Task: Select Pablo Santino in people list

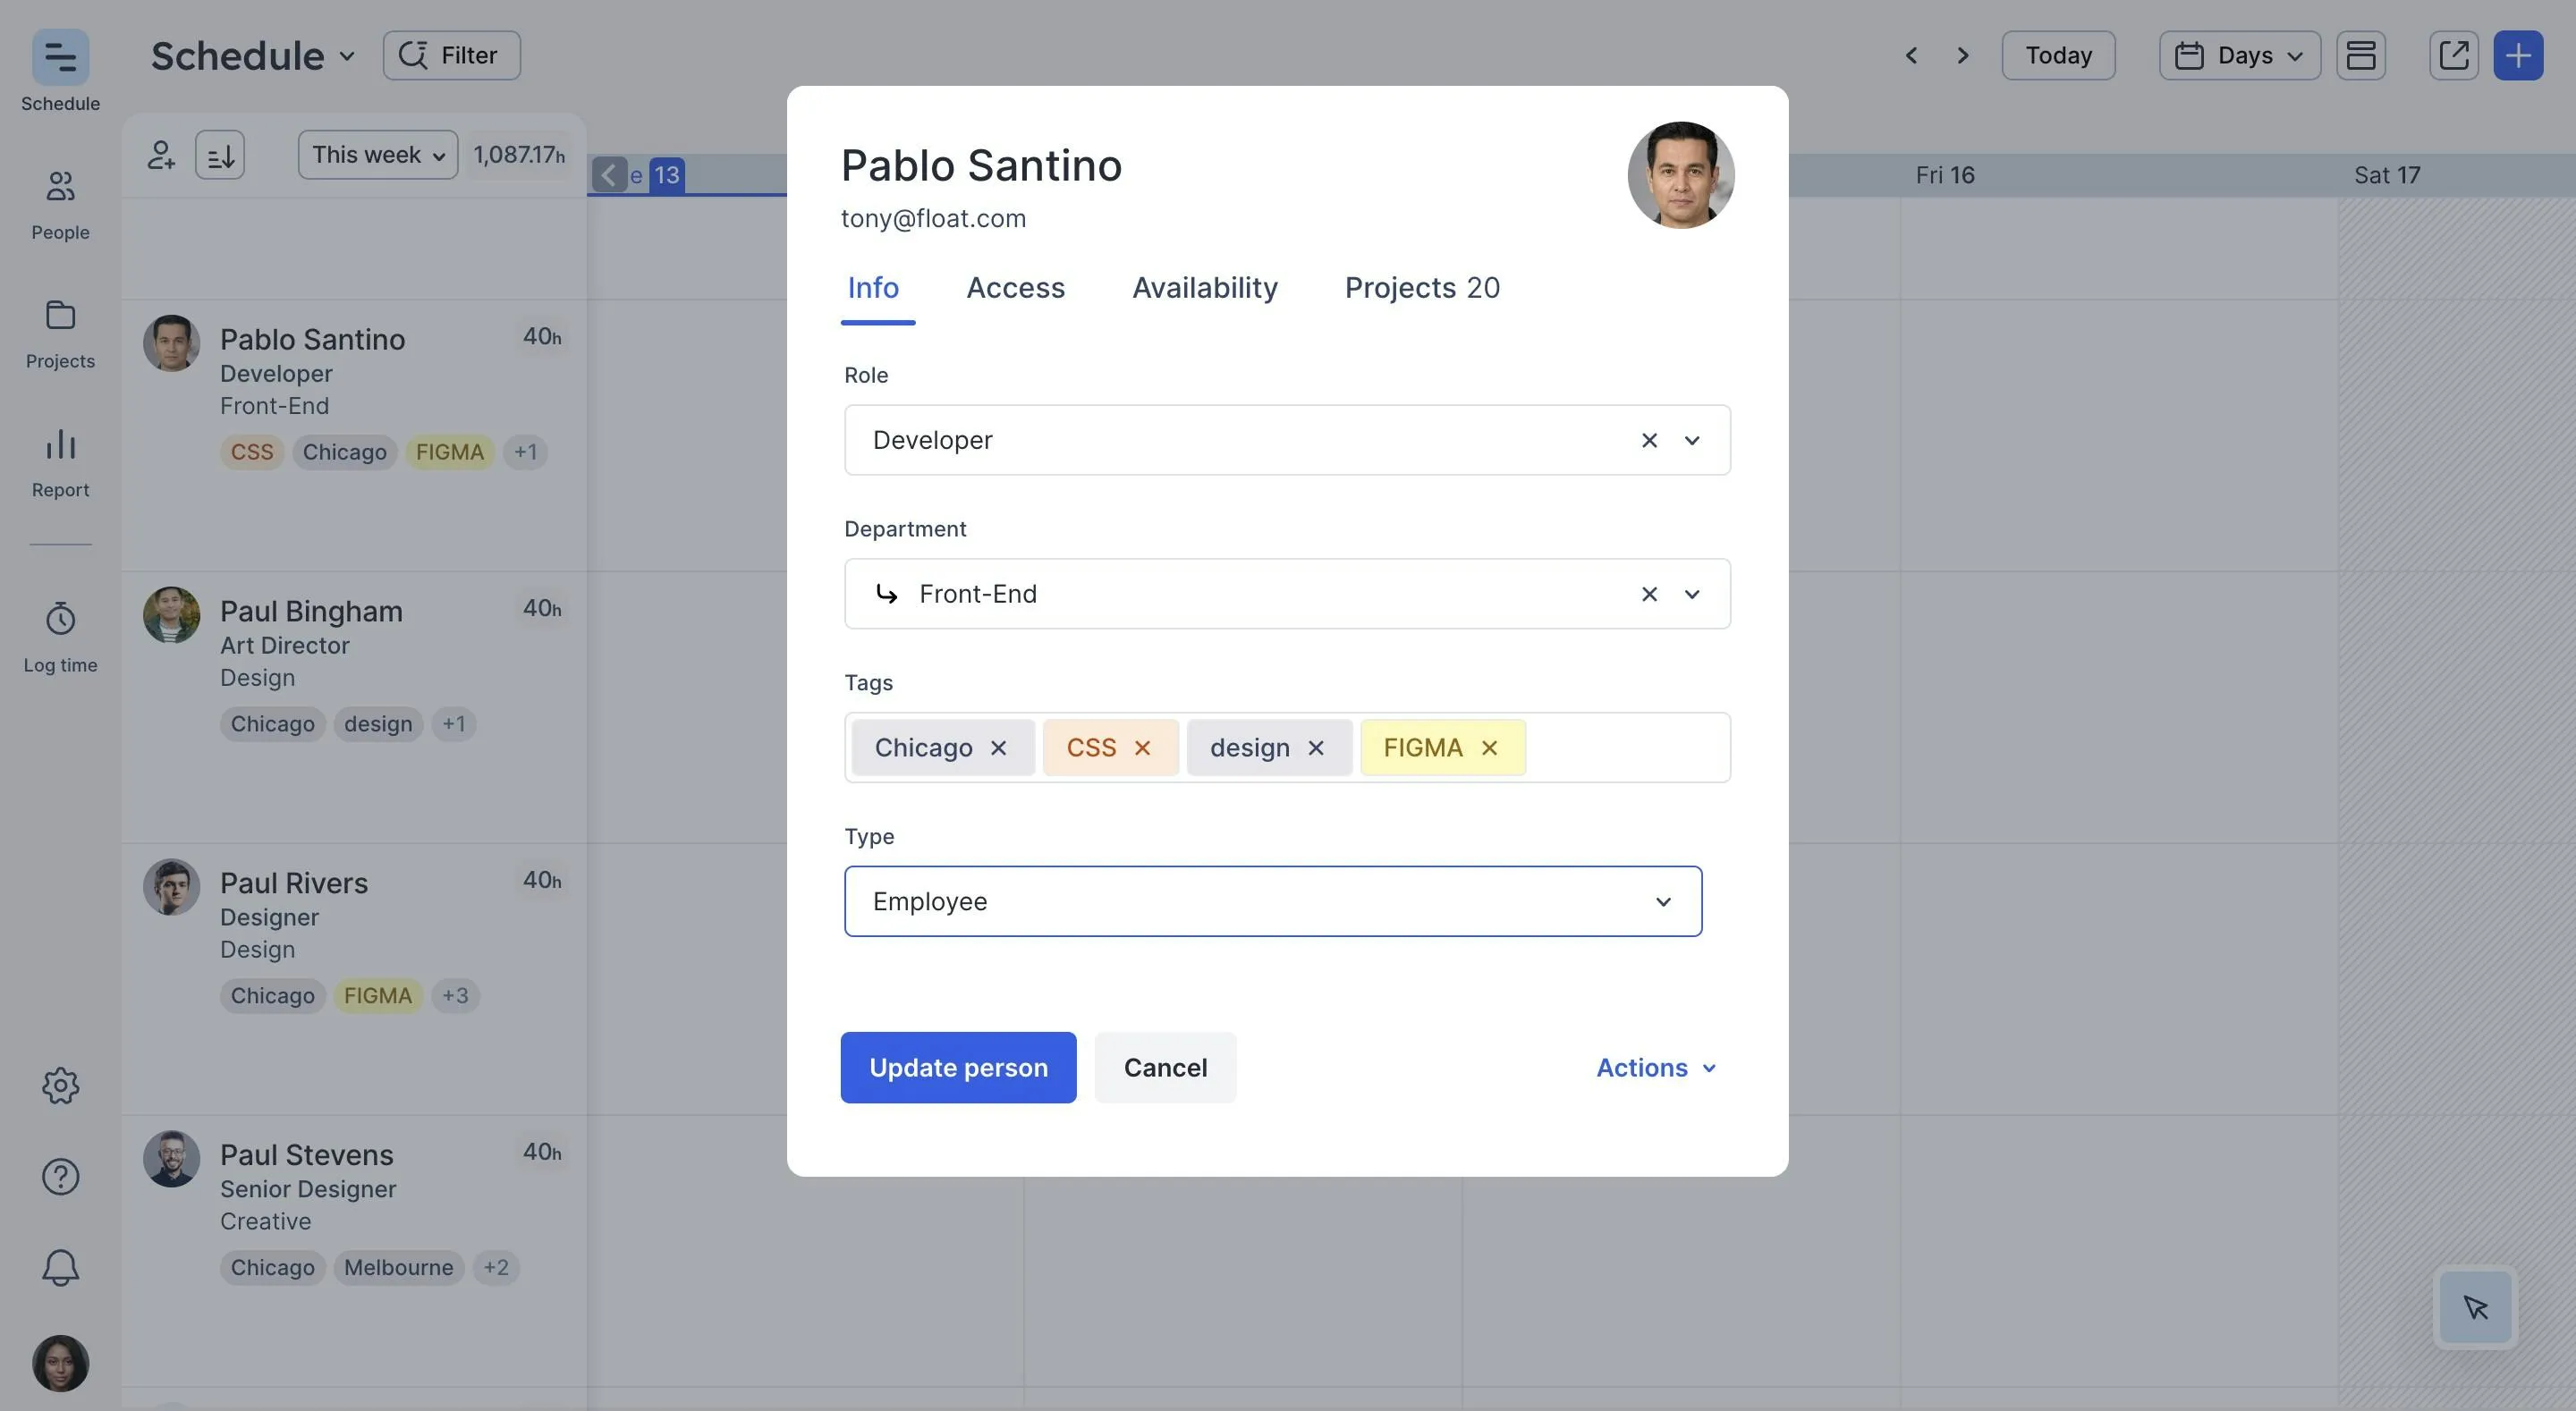Action: coord(312,340)
